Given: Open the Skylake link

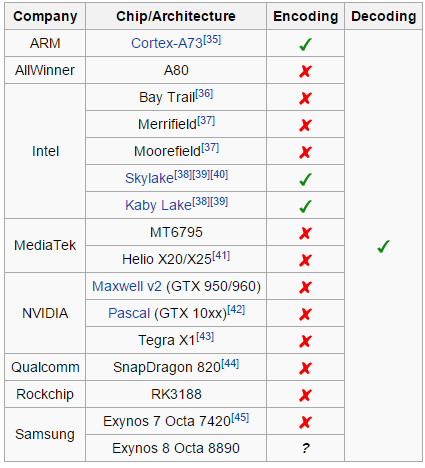Looking at the screenshot, I should pos(149,178).
